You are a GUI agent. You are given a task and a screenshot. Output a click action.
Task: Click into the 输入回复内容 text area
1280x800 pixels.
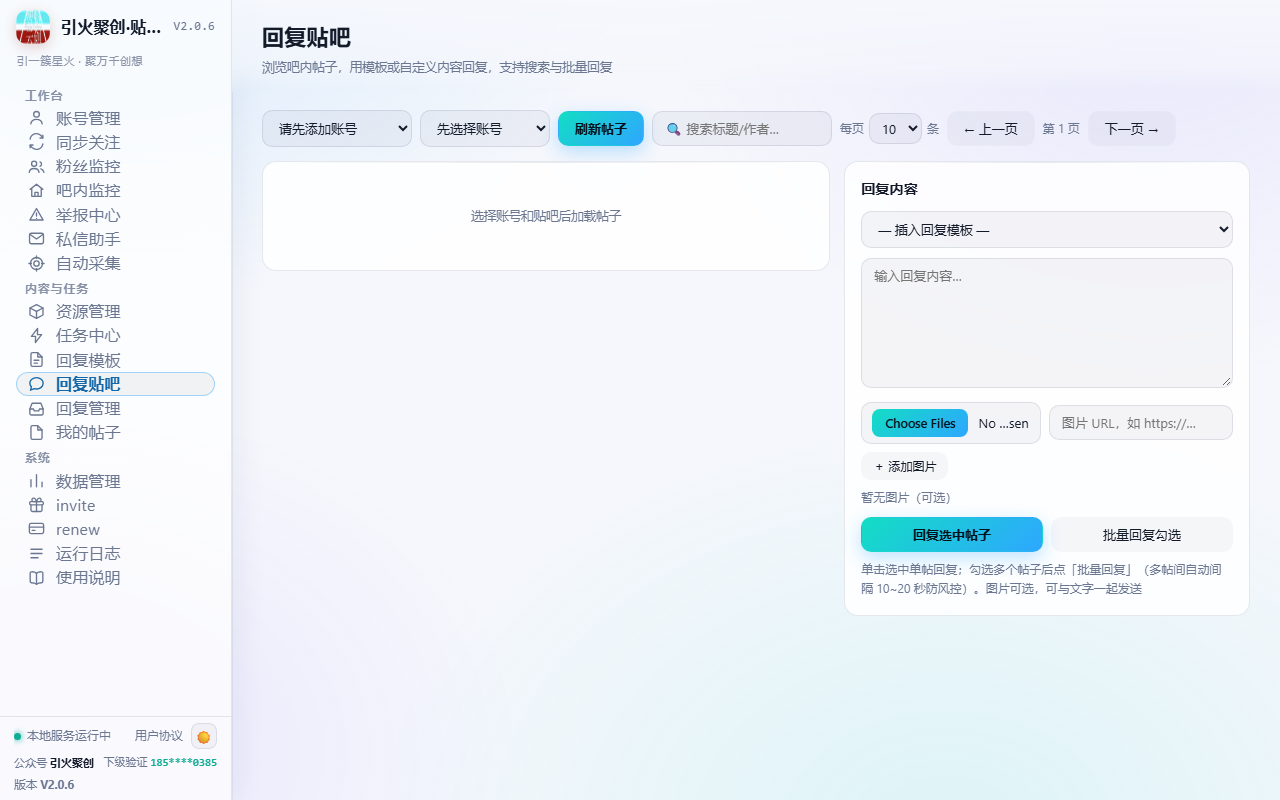coord(1047,323)
